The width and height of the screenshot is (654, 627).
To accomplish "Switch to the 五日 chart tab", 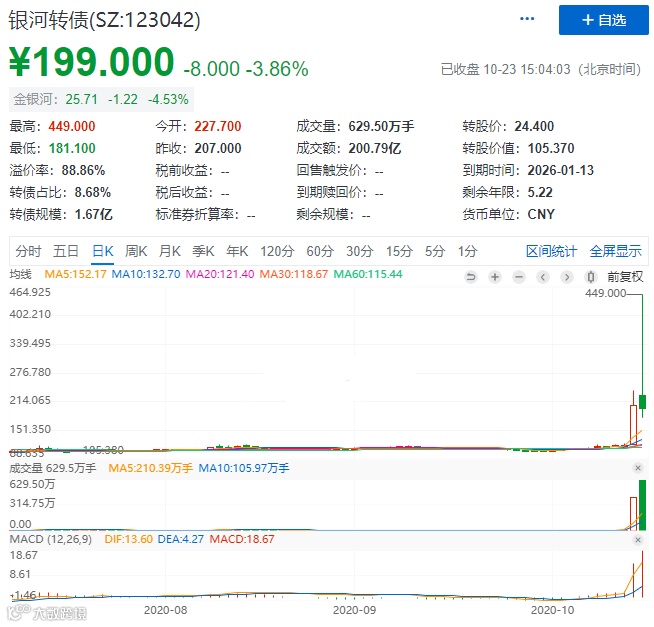I will pos(66,251).
